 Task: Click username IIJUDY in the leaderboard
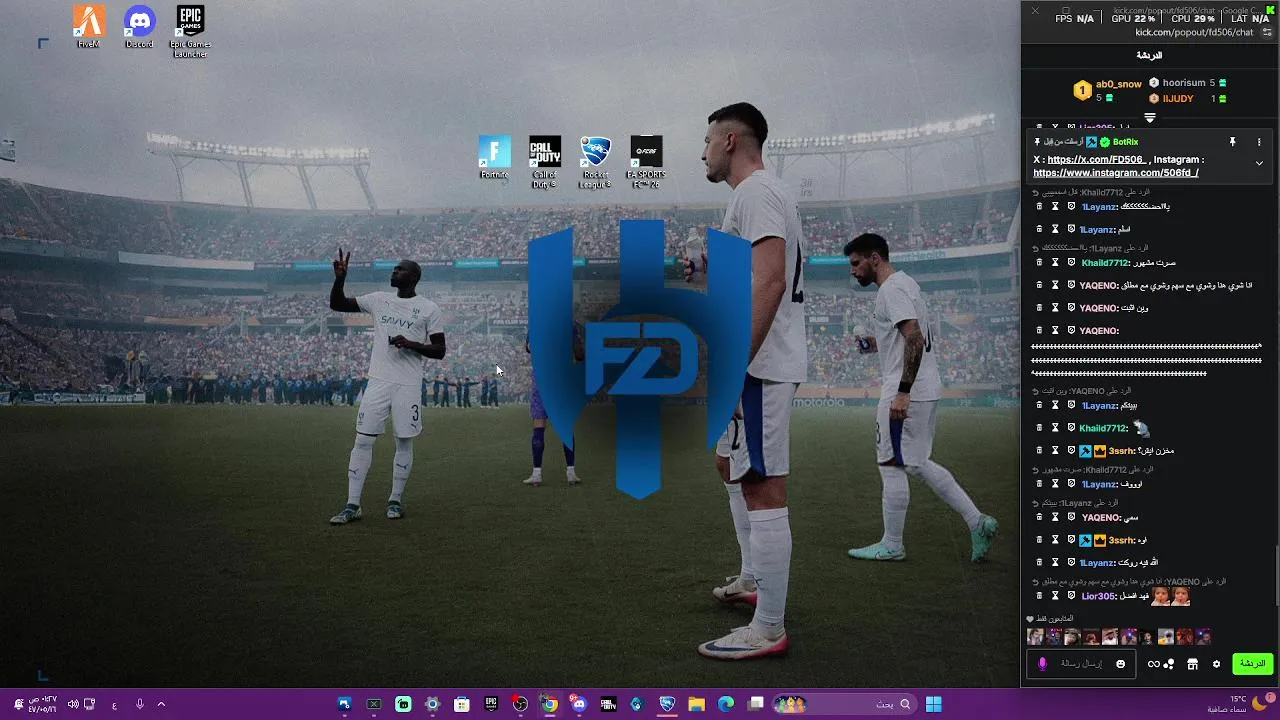click(x=1178, y=99)
